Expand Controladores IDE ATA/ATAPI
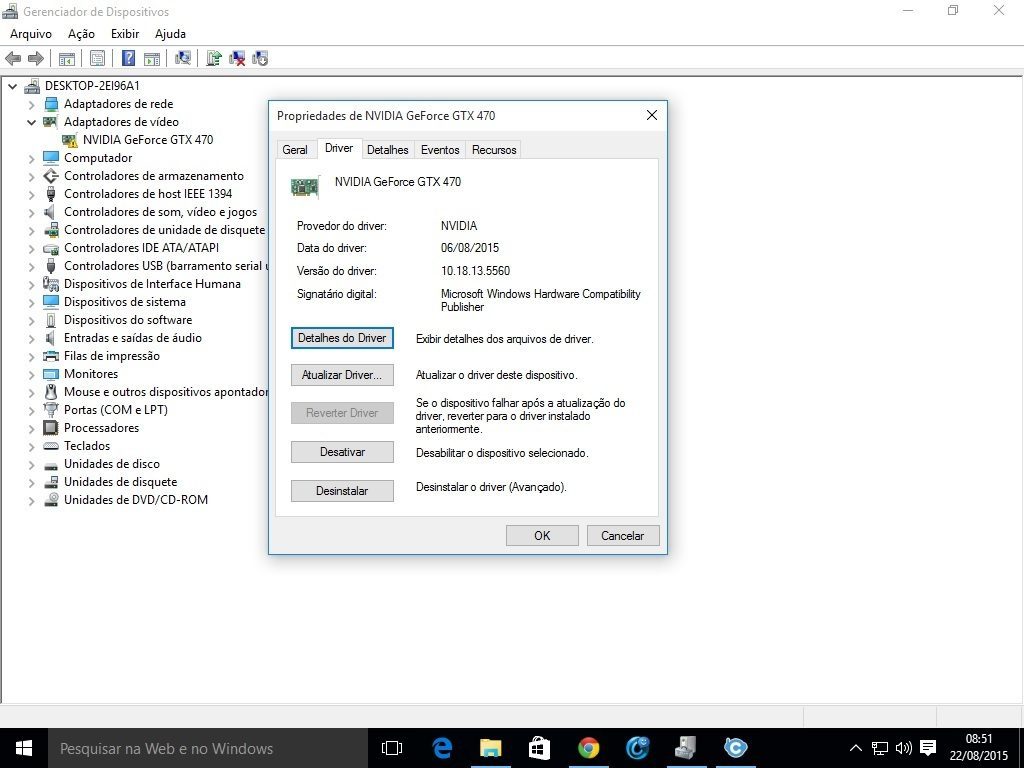1024x768 pixels. pyautogui.click(x=31, y=248)
